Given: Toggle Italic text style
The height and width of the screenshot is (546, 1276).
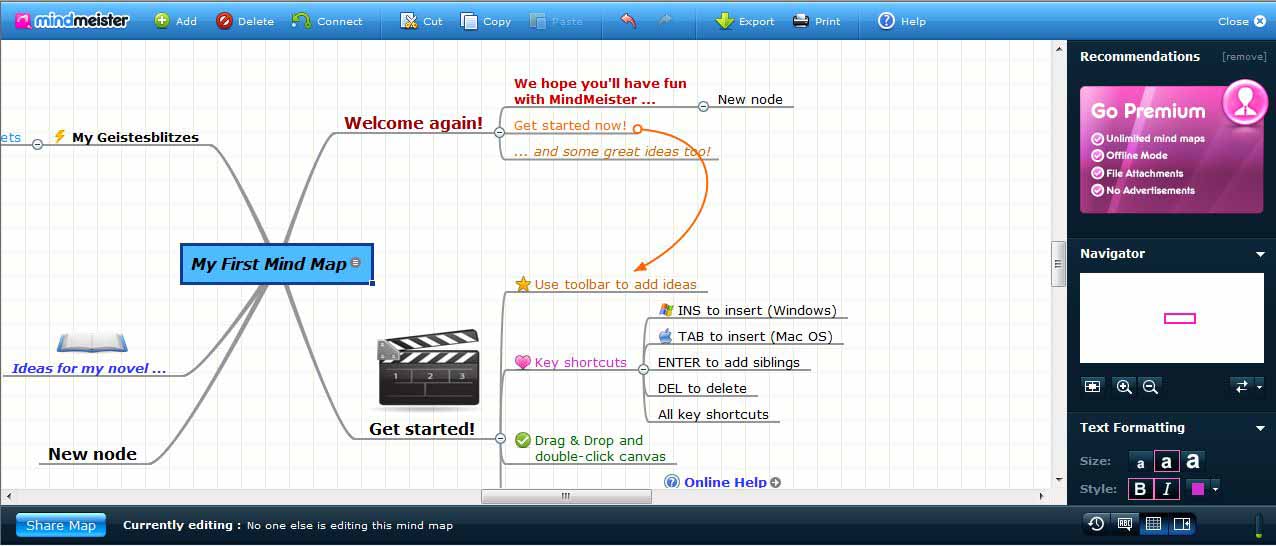Looking at the screenshot, I should click(x=1166, y=489).
